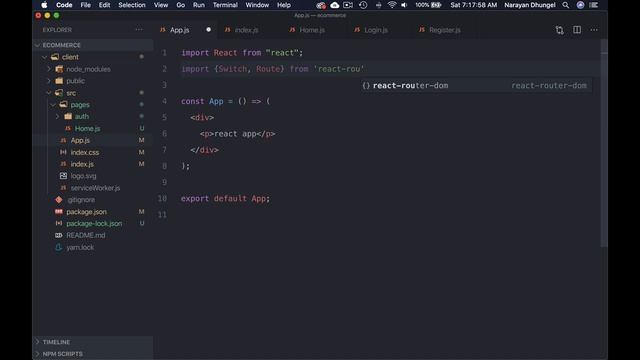The width and height of the screenshot is (640, 360).
Task: Open the Go menu
Action: [180, 5]
